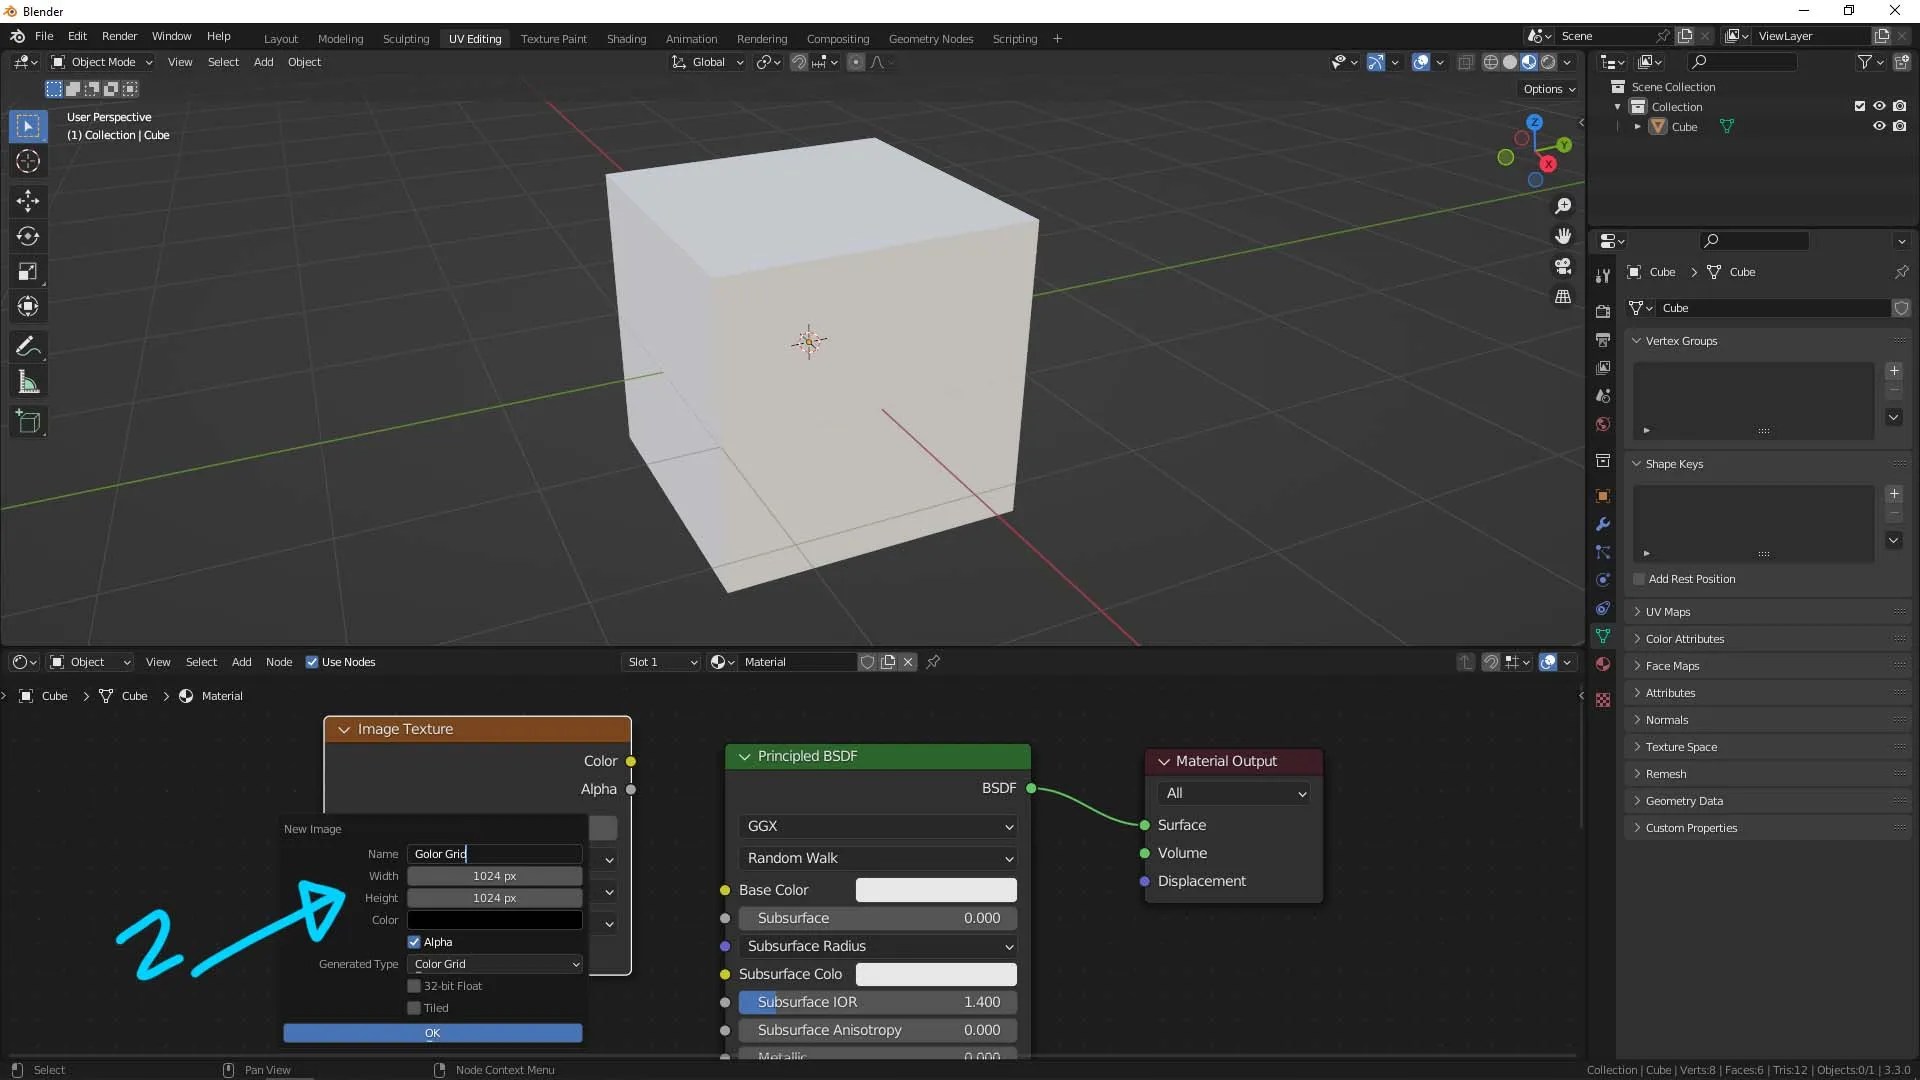Select the Measure tool

(x=28, y=381)
